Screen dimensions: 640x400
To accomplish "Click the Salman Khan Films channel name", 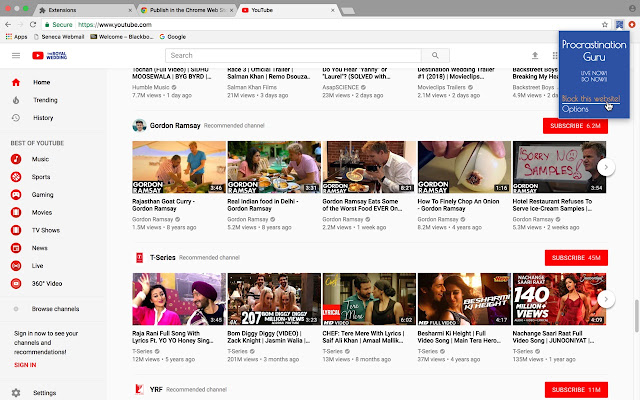I will click(252, 87).
